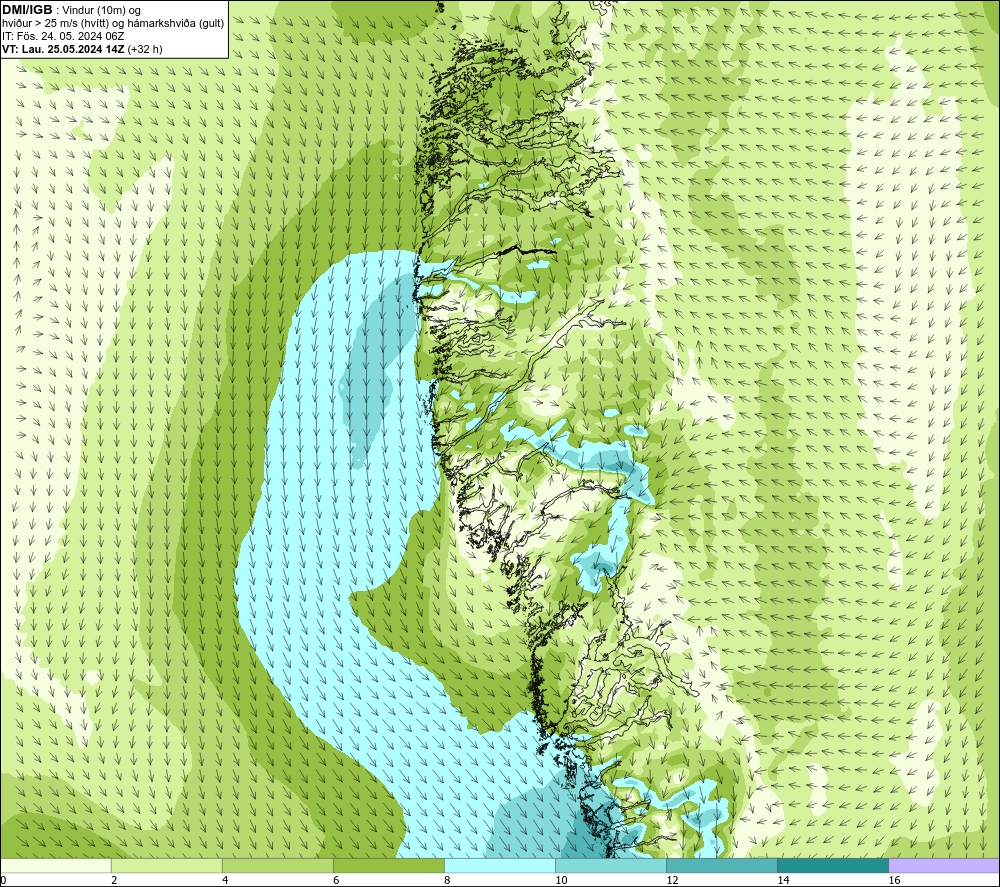The height and width of the screenshot is (887, 1000).
Task: Click the scale label "8"
Action: pyautogui.click(x=447, y=881)
